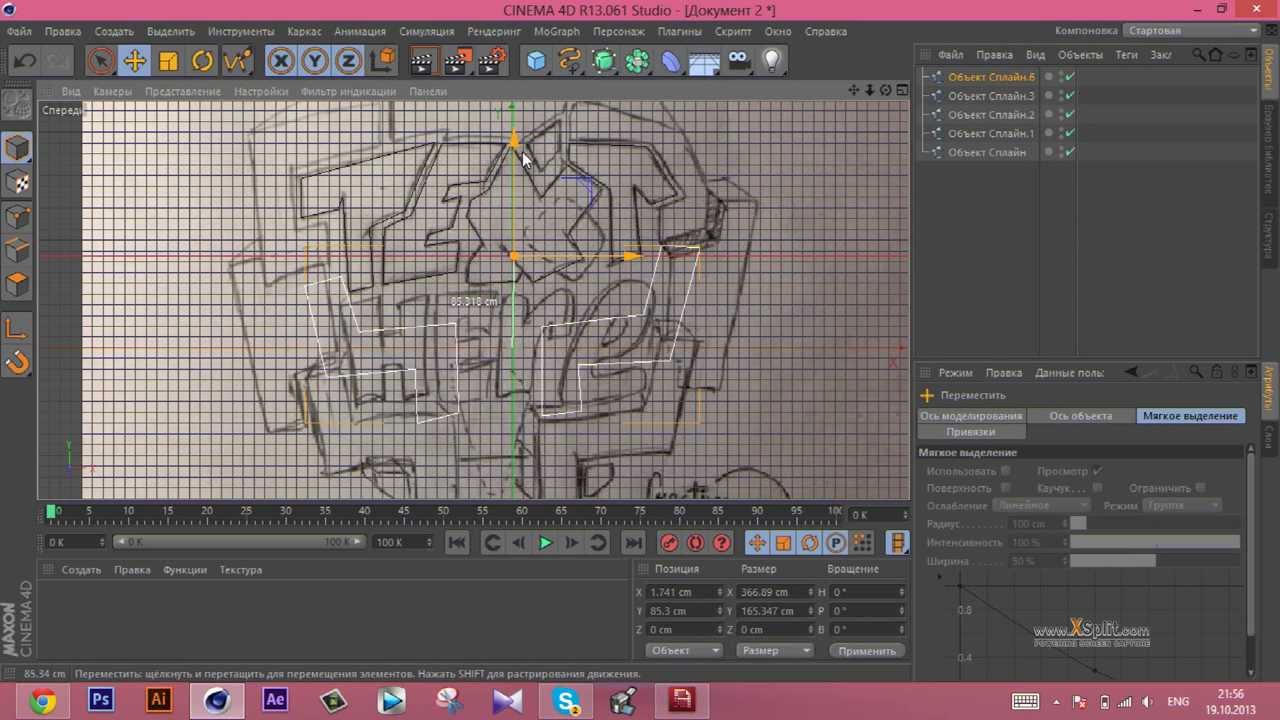1280x720 pixels.
Task: Toggle X axis lock
Action: click(281, 61)
